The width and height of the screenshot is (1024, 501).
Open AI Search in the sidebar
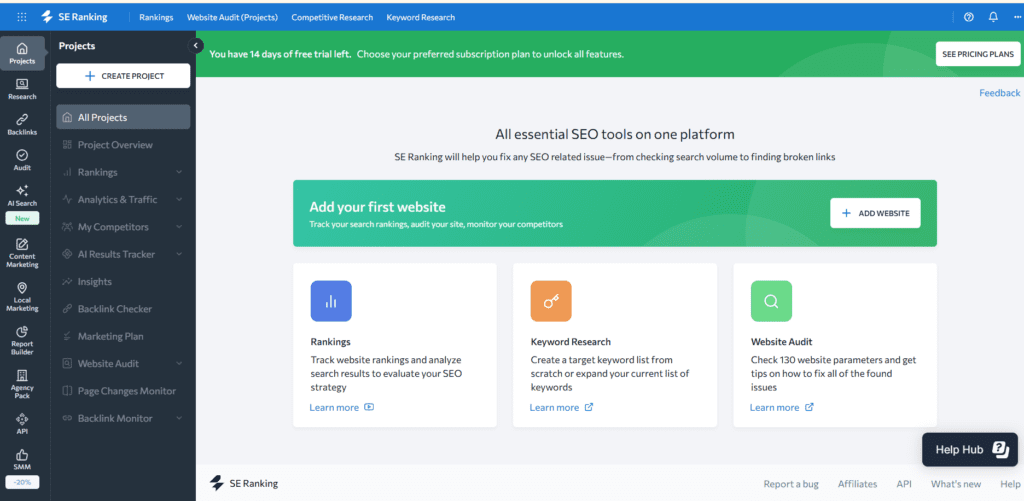point(22,195)
